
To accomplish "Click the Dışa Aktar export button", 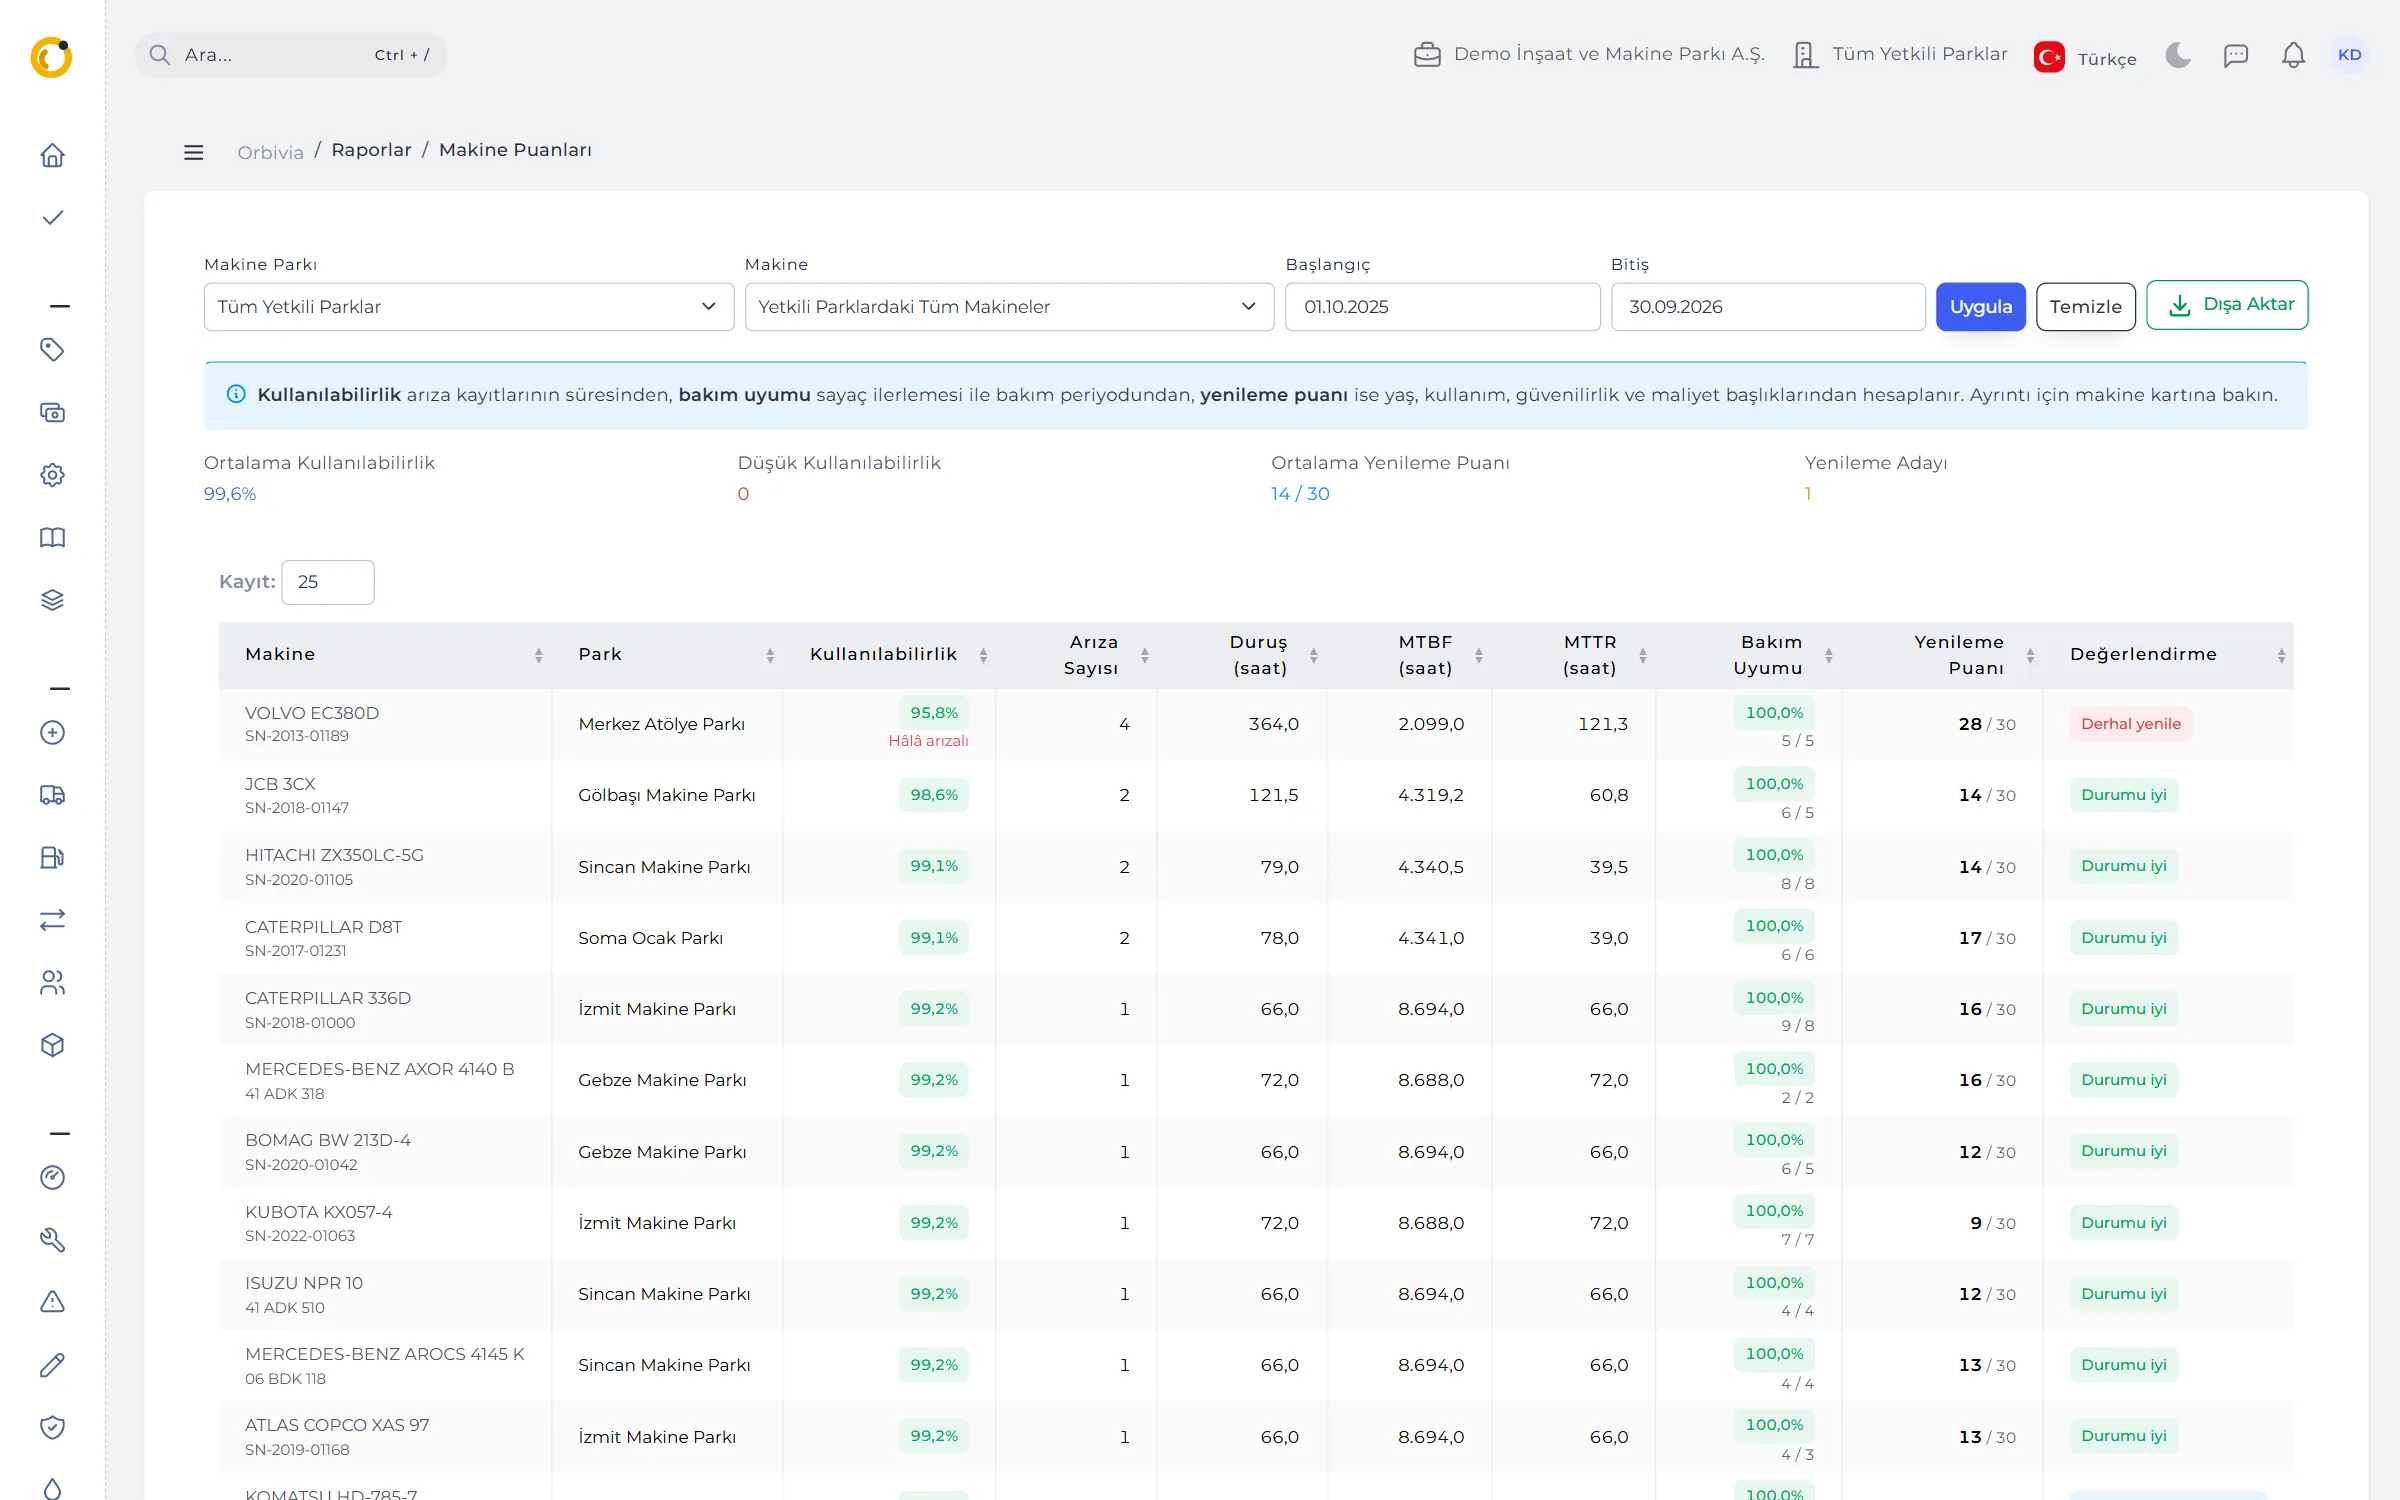I will coord(2227,305).
